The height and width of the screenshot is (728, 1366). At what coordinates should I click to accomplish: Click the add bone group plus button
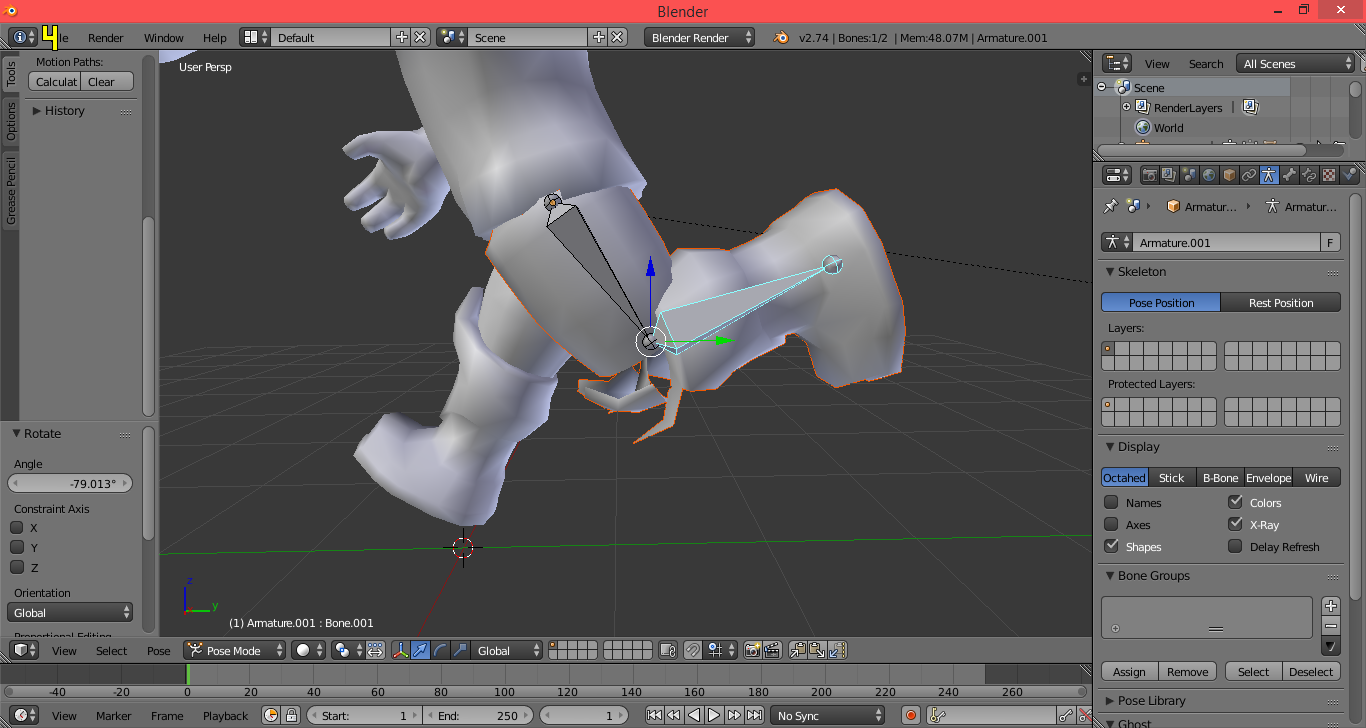coord(1330,606)
